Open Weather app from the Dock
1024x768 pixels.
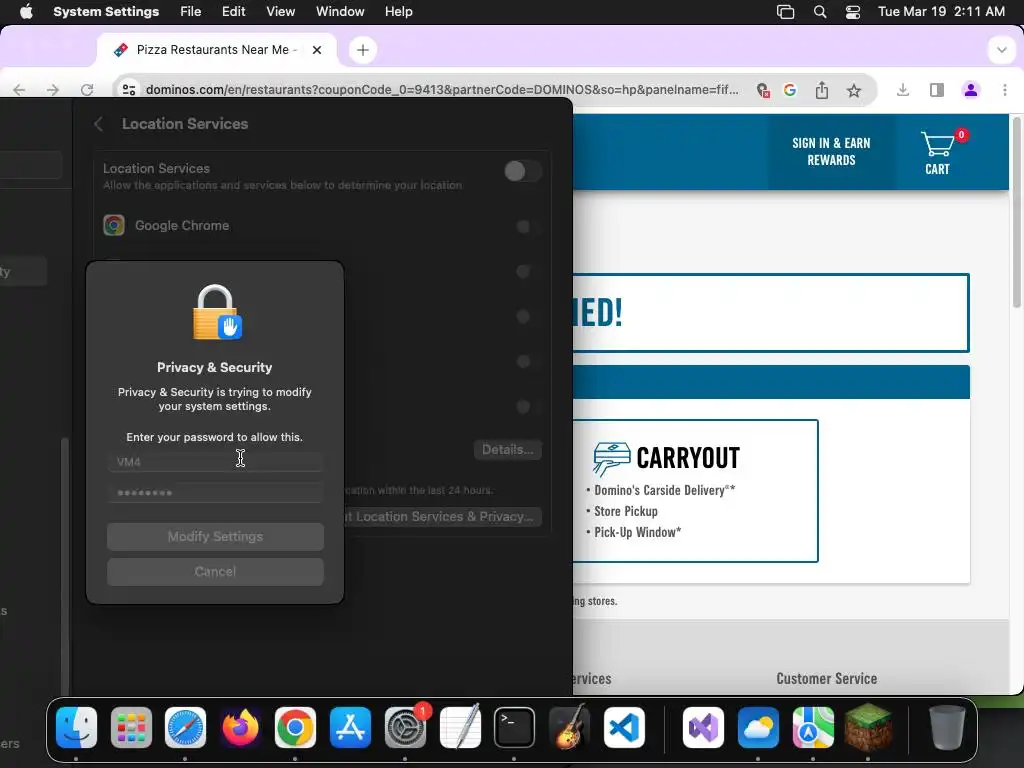758,728
